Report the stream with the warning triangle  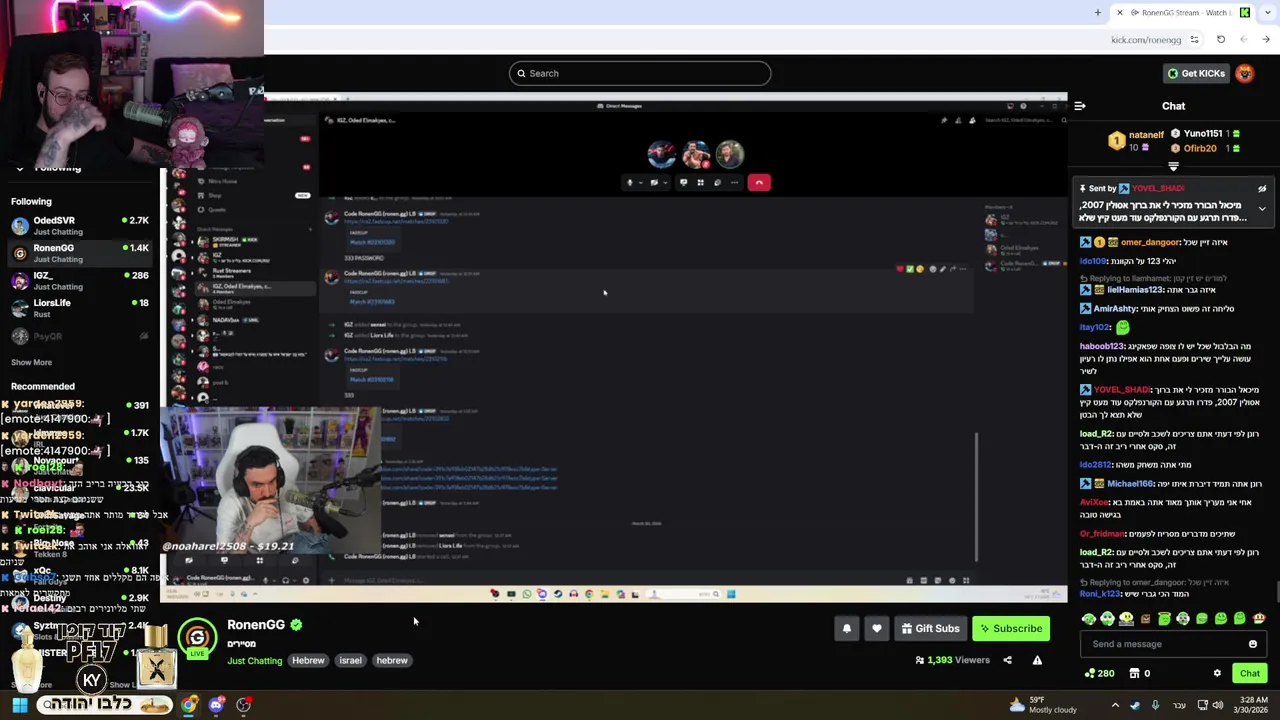[x=1037, y=660]
